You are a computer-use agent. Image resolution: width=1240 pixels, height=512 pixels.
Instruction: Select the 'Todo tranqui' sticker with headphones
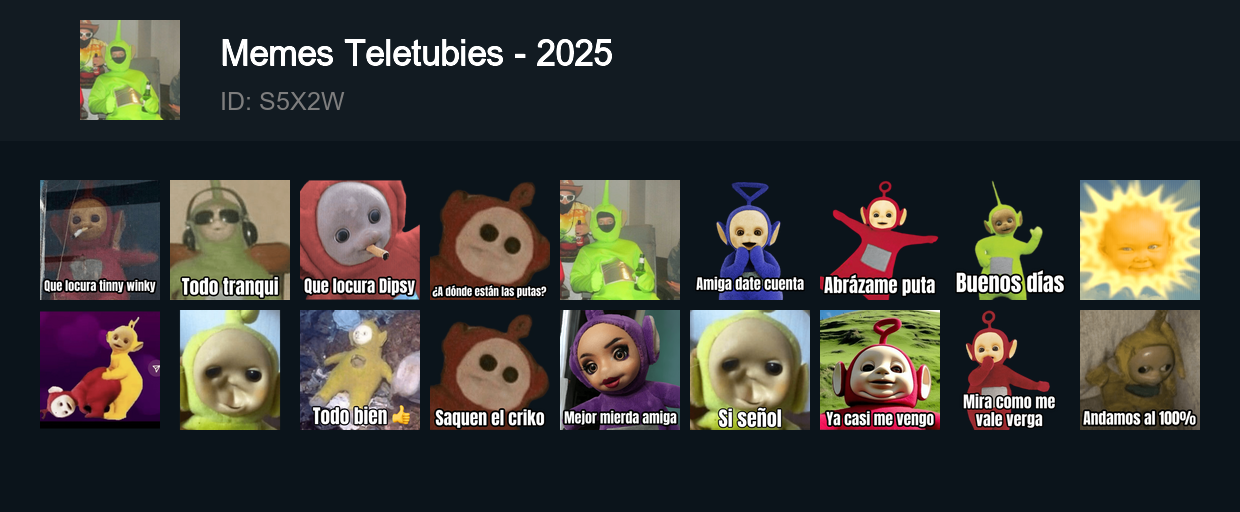pos(230,240)
